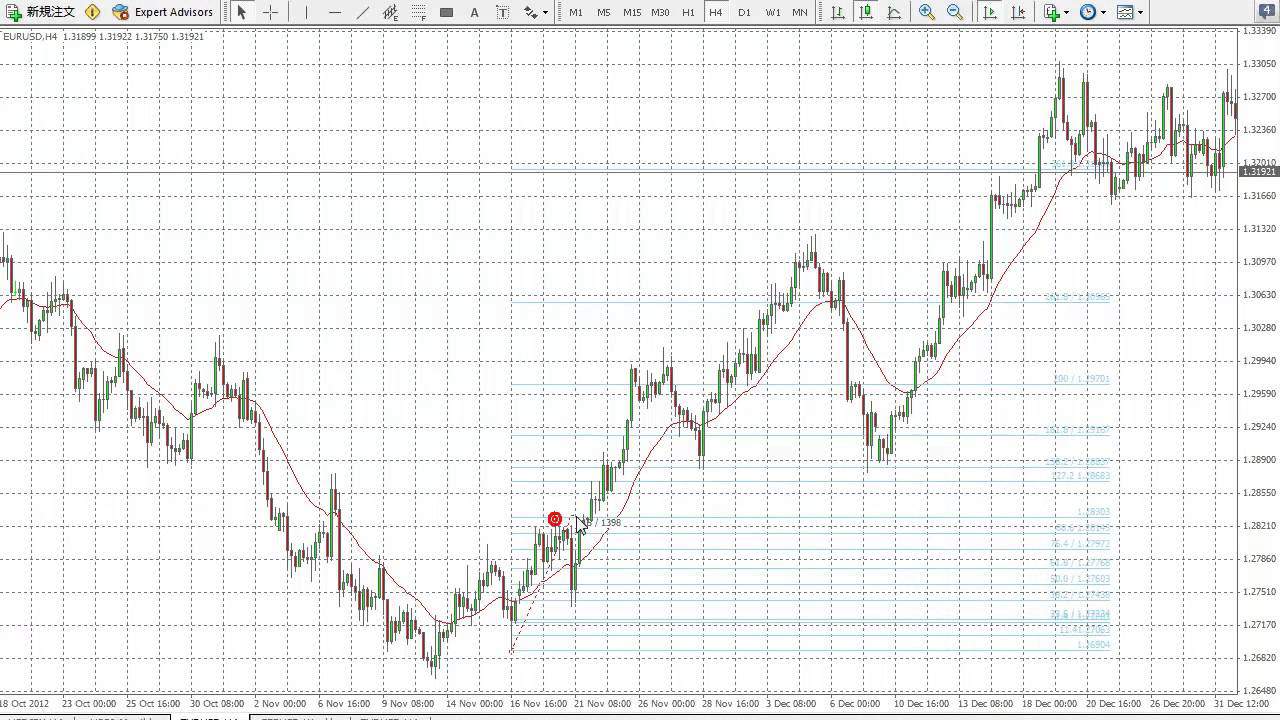Activate the crosshair tool
This screenshot has height=720, width=1280.
click(270, 12)
